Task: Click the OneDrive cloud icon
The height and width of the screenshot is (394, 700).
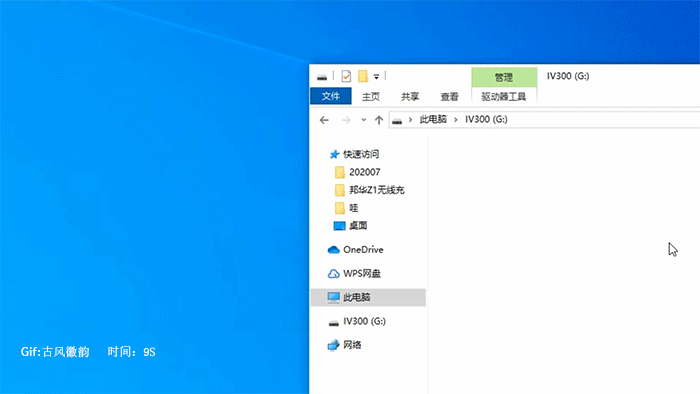Action: click(x=333, y=250)
